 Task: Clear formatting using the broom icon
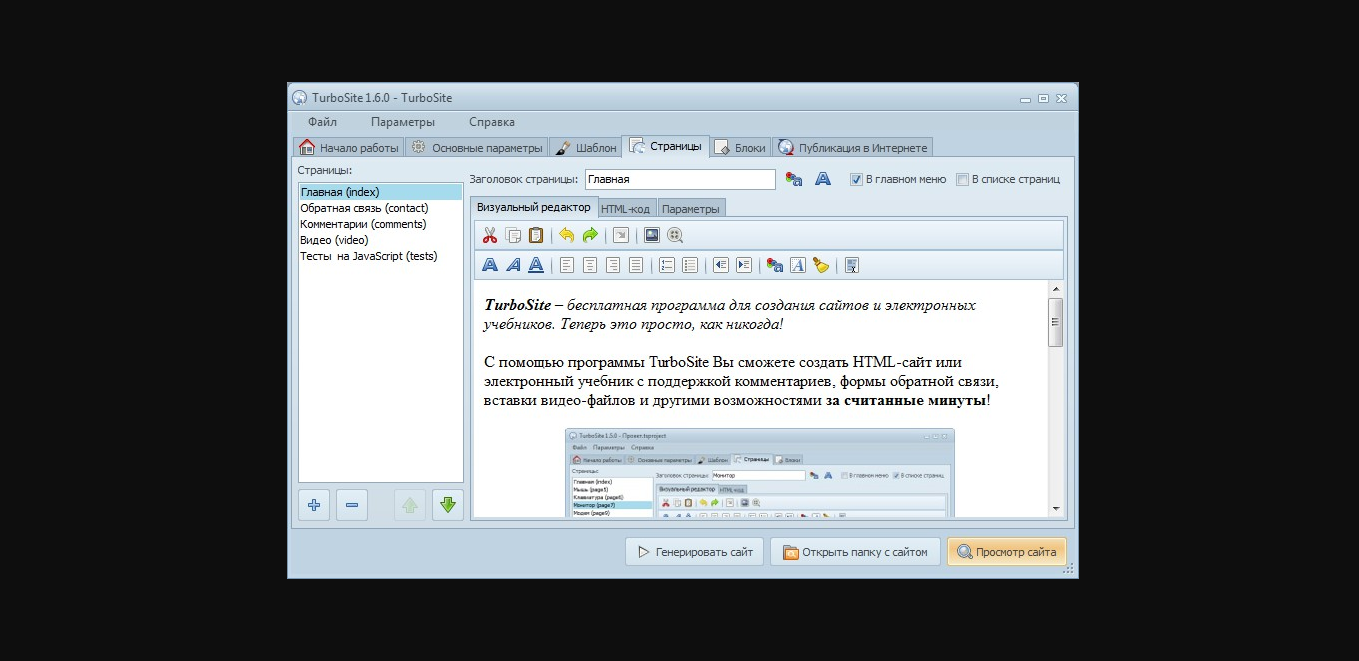(x=822, y=265)
